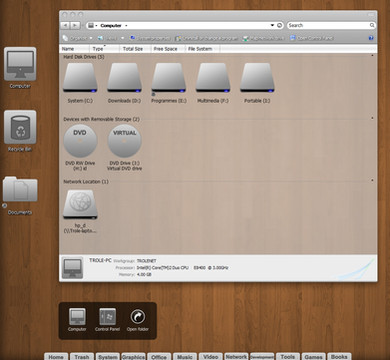Collapse the Network Location group arrow
Screen dimensions: 390x360
click(x=372, y=180)
